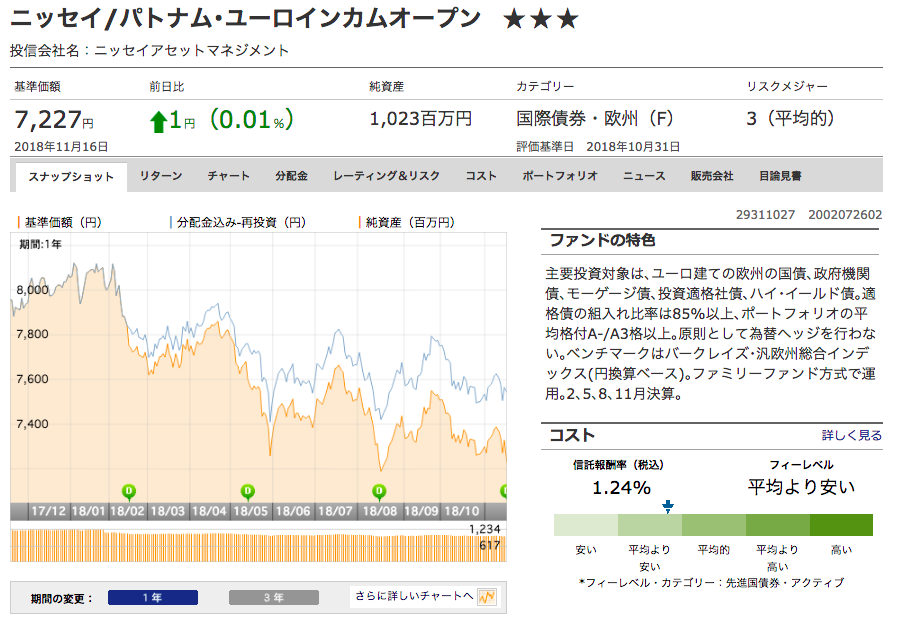Screen dimensions: 902x626
Task: Click the 1,023百万円 net assets value
Action: point(421,119)
